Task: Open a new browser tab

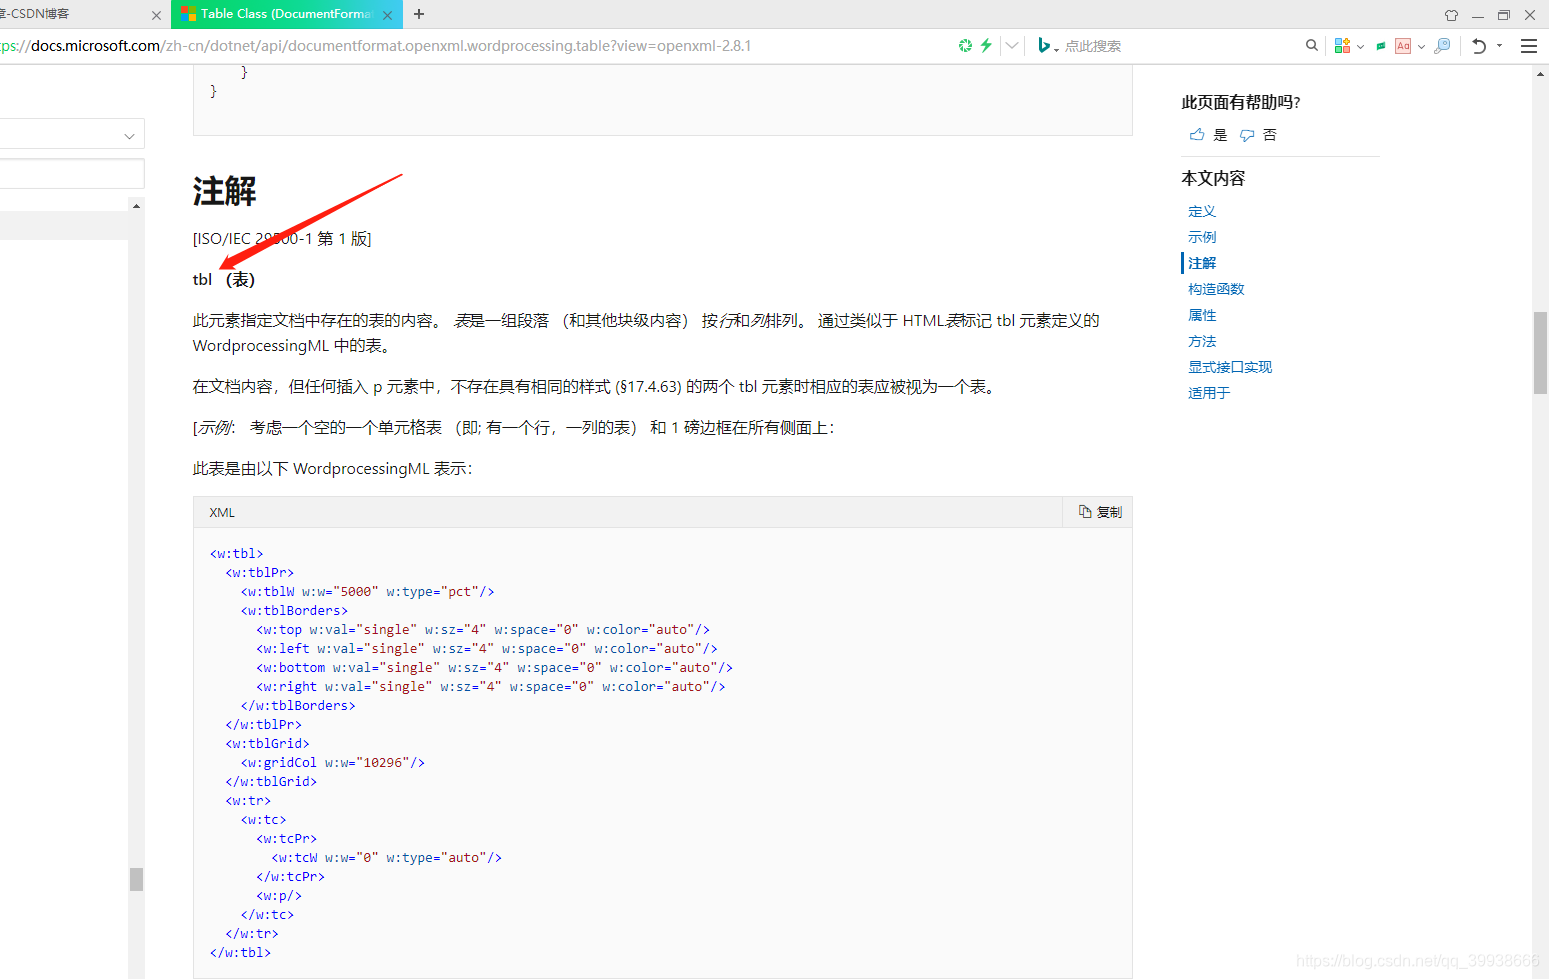Action: 418,14
